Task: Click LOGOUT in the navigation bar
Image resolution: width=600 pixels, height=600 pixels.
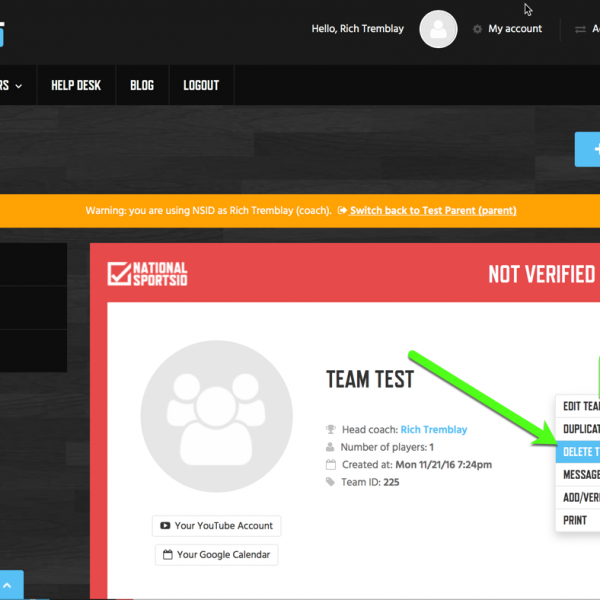Action: click(201, 85)
